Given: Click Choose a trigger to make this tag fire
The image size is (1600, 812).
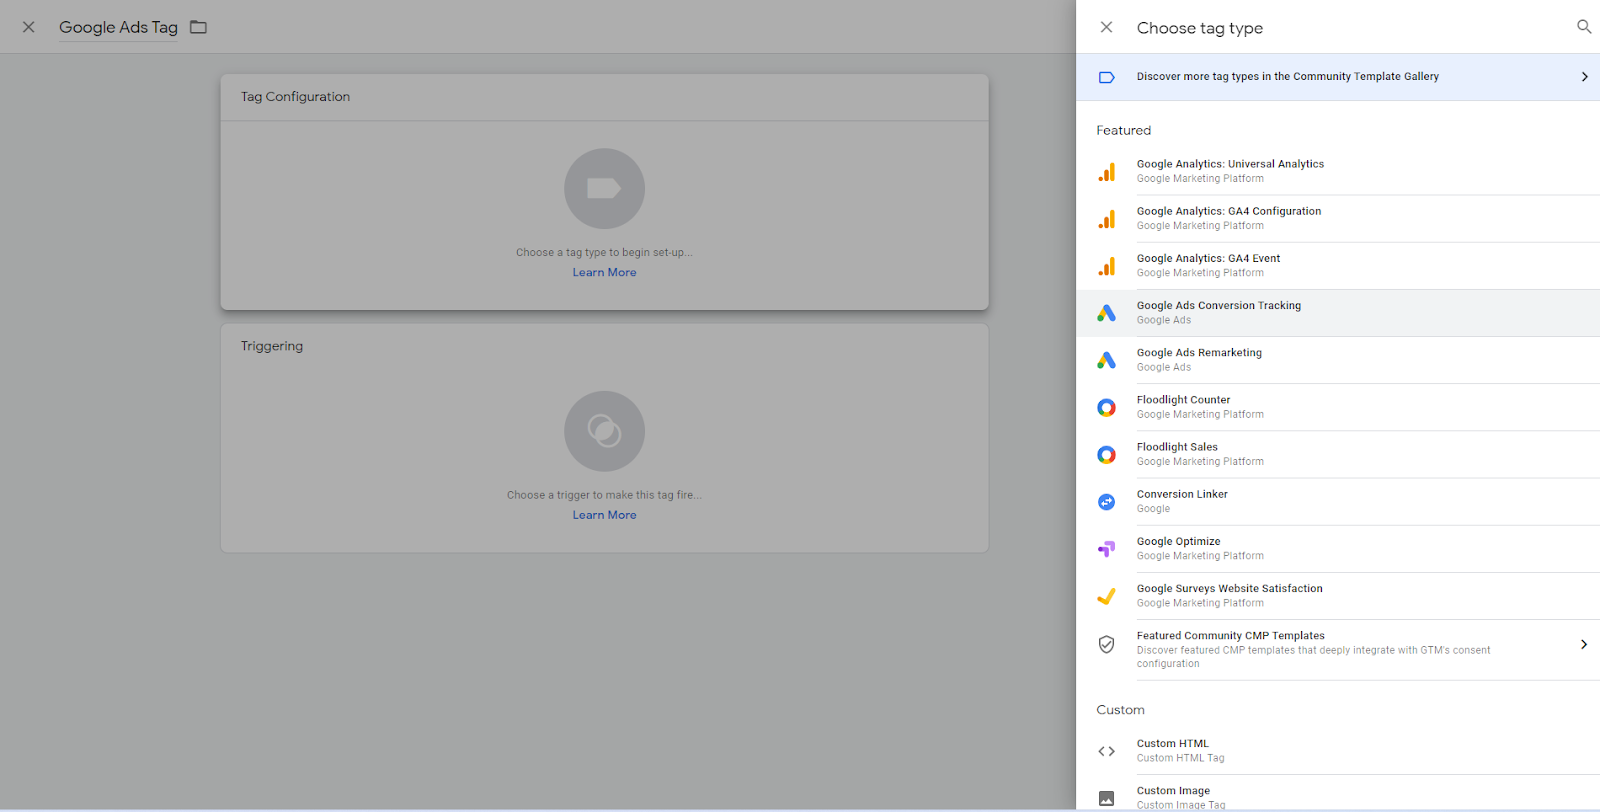Looking at the screenshot, I should [604, 495].
